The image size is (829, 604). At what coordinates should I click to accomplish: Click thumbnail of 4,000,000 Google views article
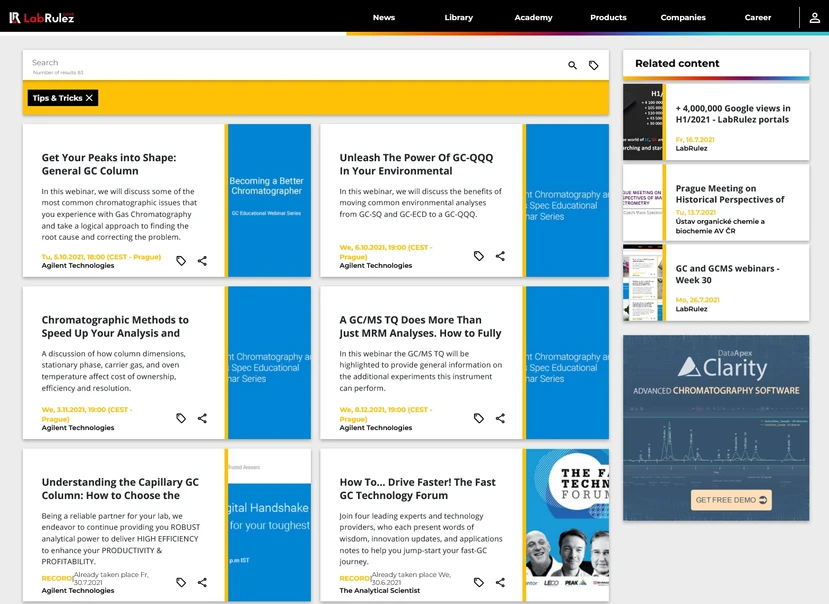click(x=642, y=122)
